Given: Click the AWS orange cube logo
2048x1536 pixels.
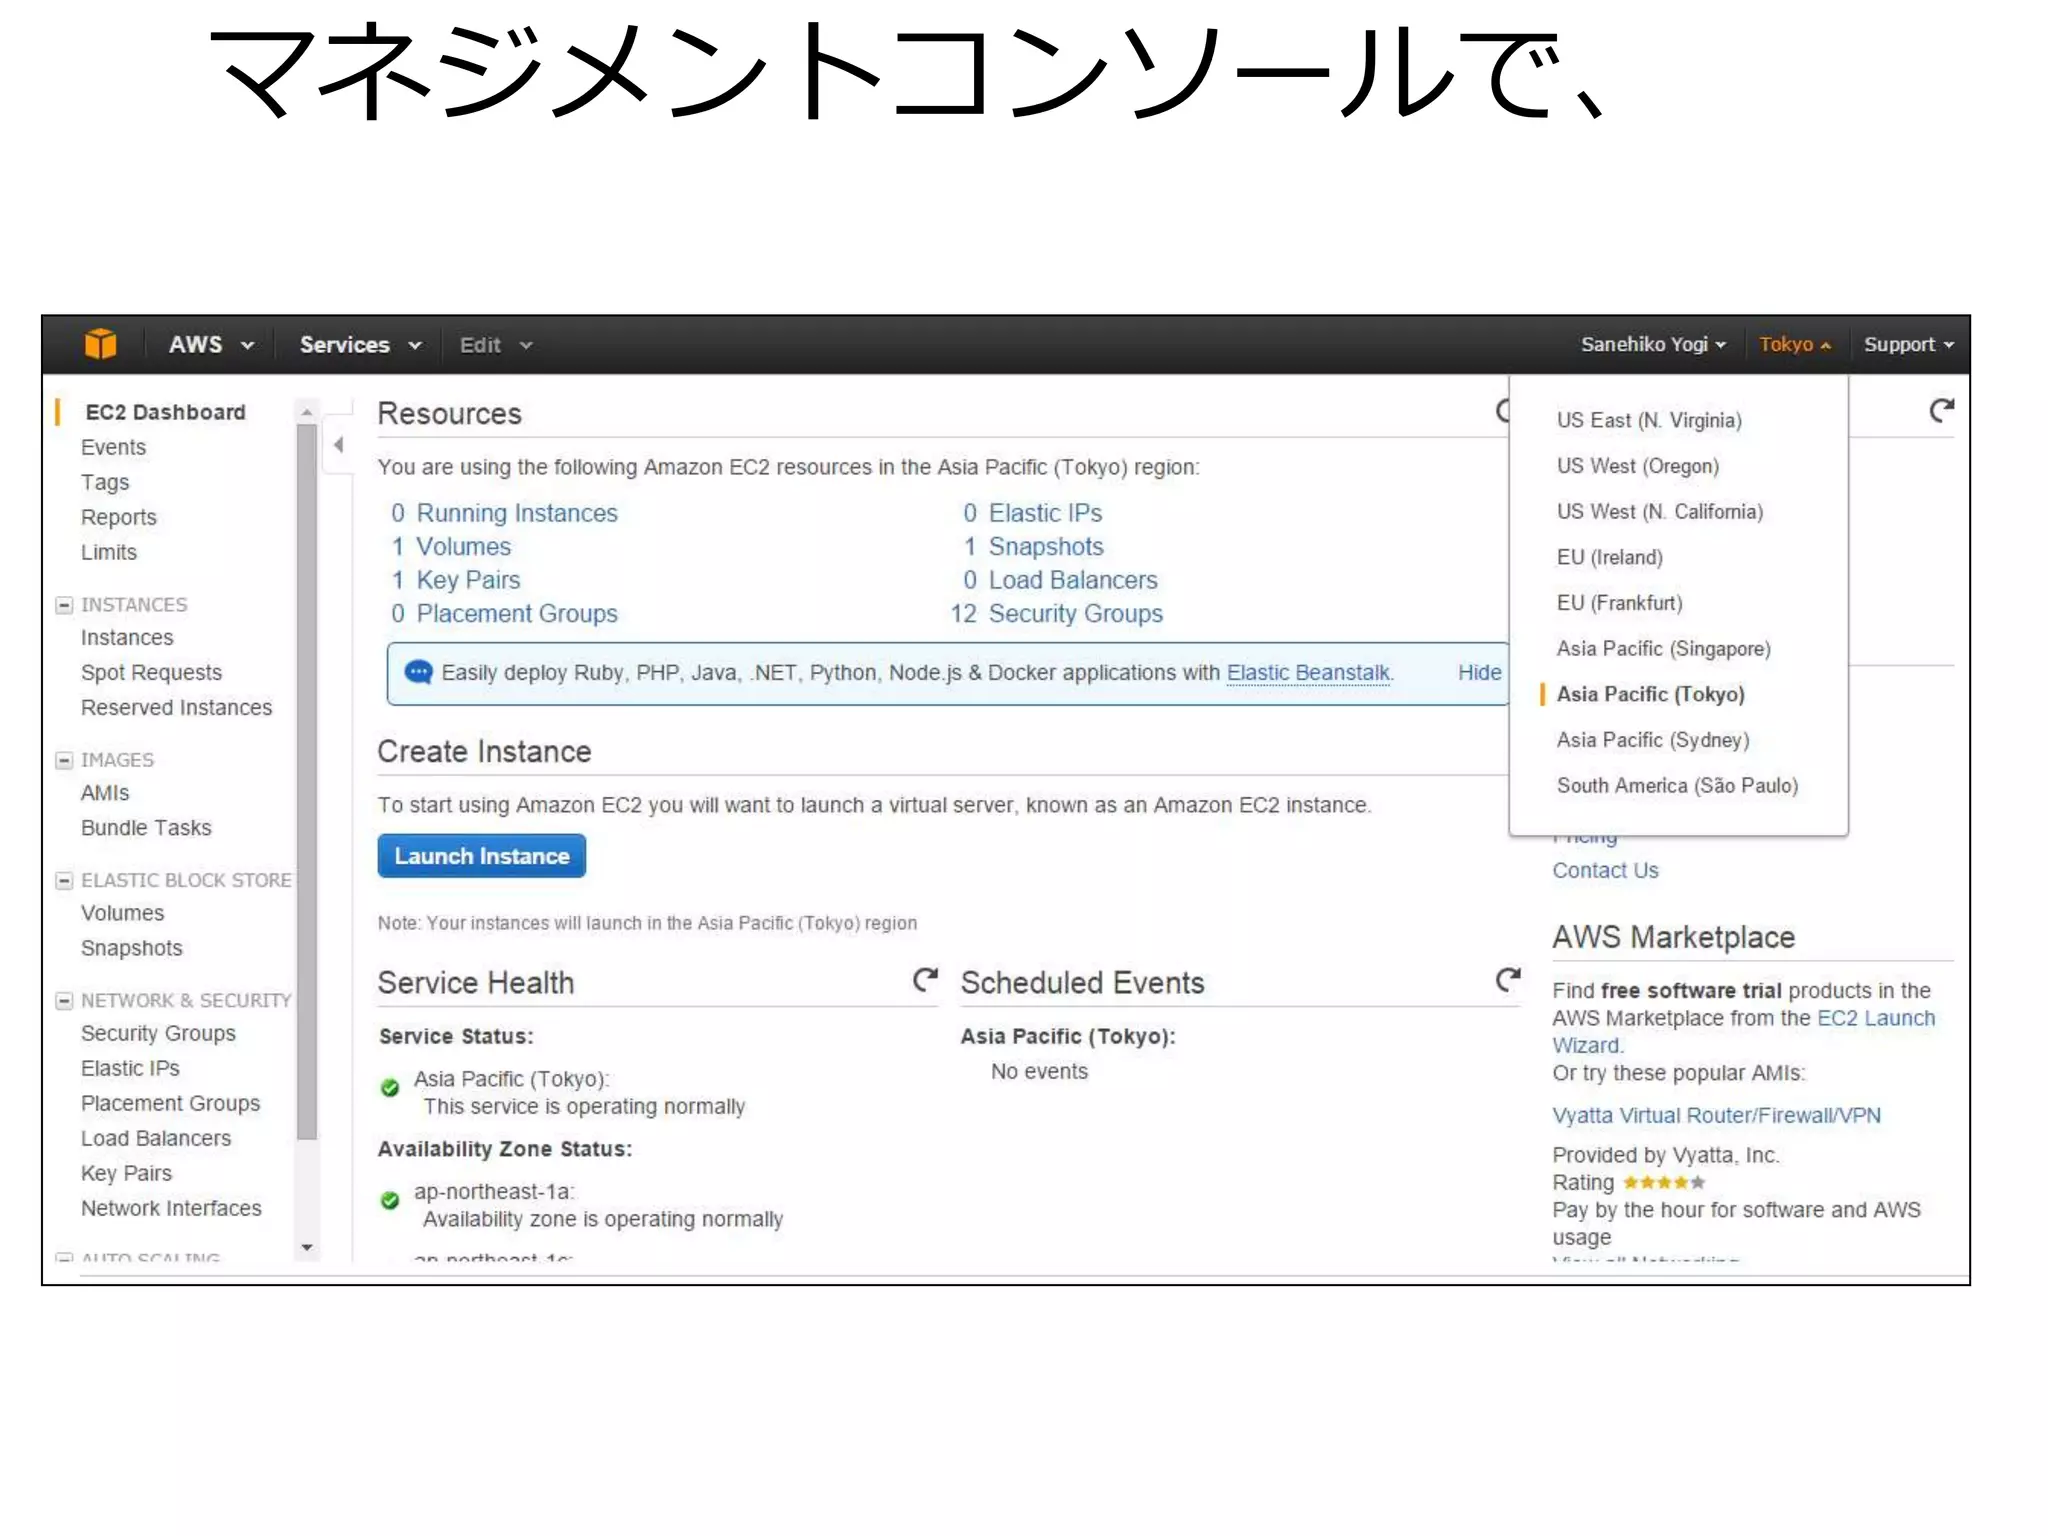Looking at the screenshot, I should (100, 344).
